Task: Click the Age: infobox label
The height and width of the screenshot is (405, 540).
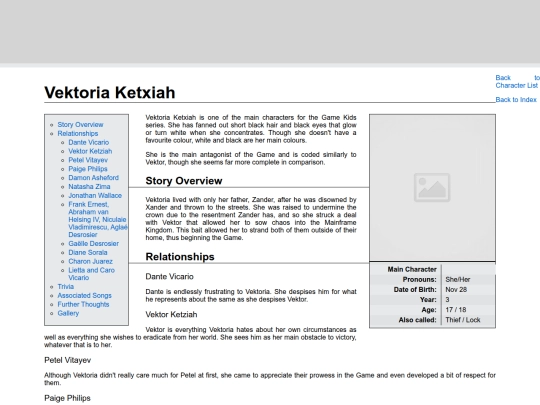Action: pos(429,310)
